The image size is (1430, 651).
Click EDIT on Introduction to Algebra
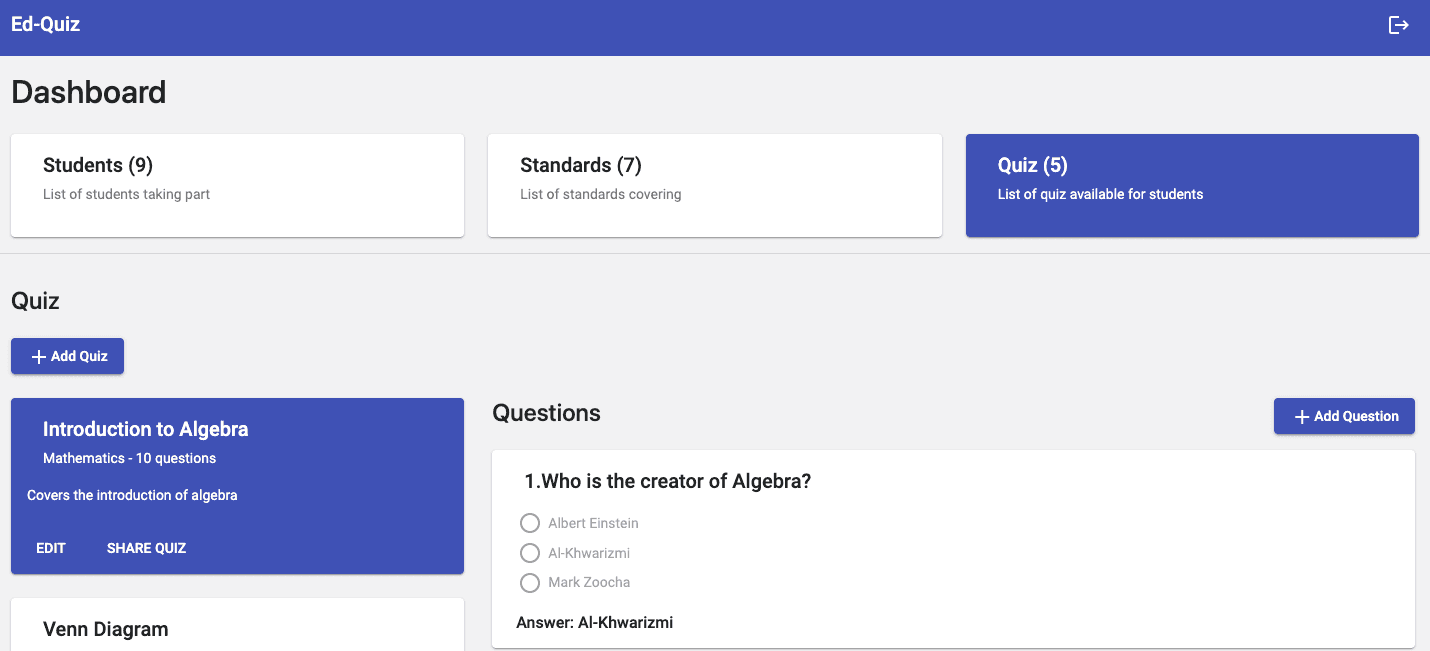(51, 548)
